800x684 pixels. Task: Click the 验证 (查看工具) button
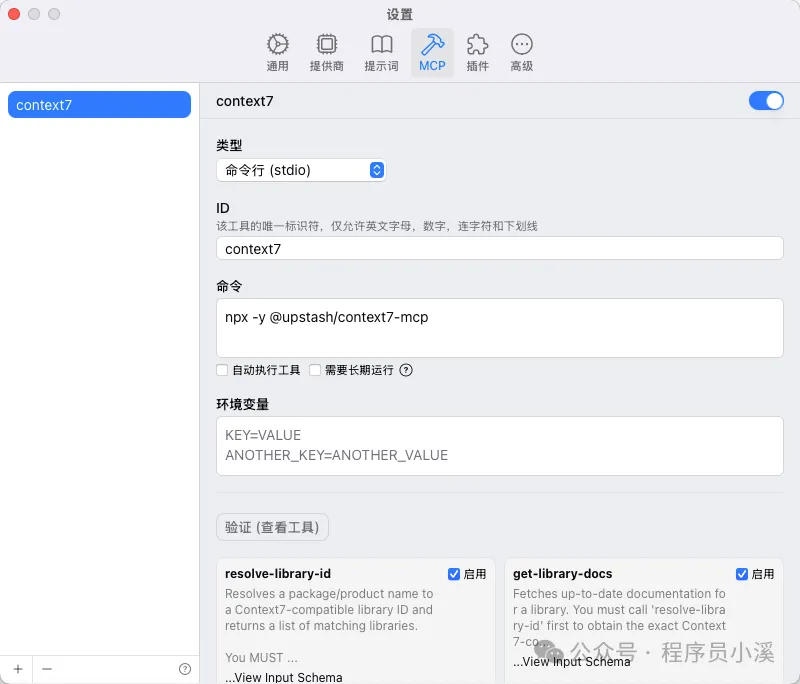coord(272,527)
